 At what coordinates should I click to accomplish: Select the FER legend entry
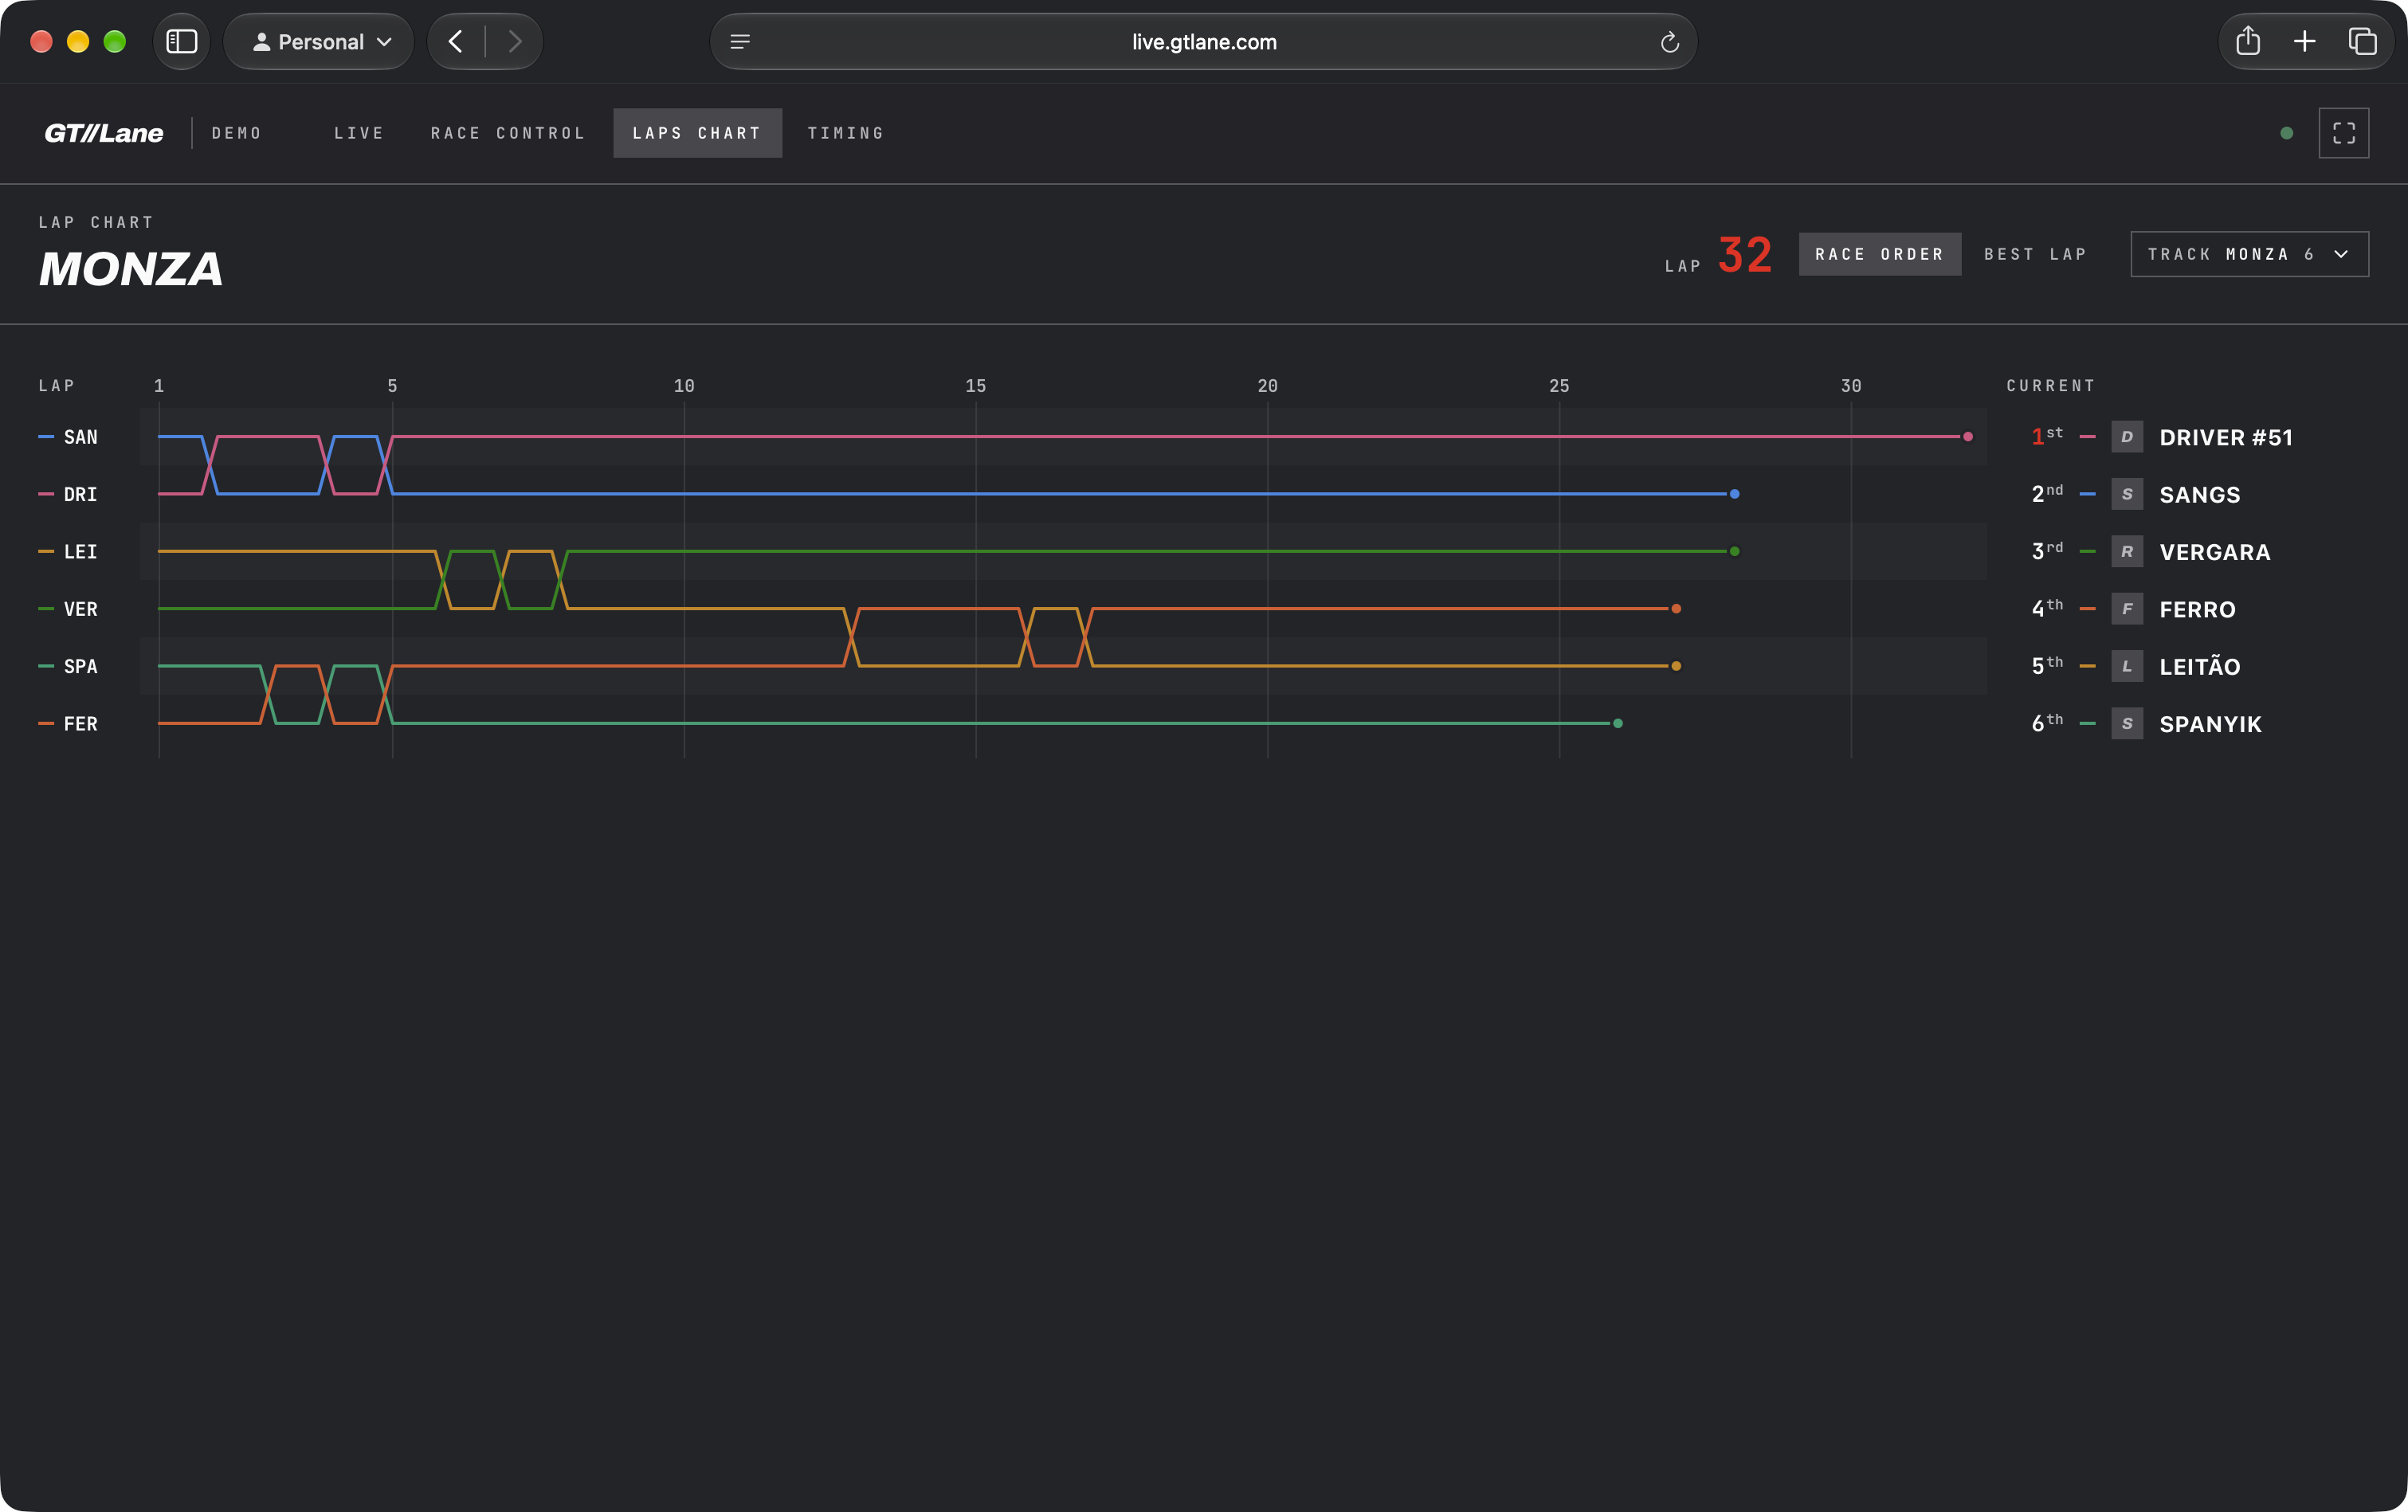pos(69,724)
